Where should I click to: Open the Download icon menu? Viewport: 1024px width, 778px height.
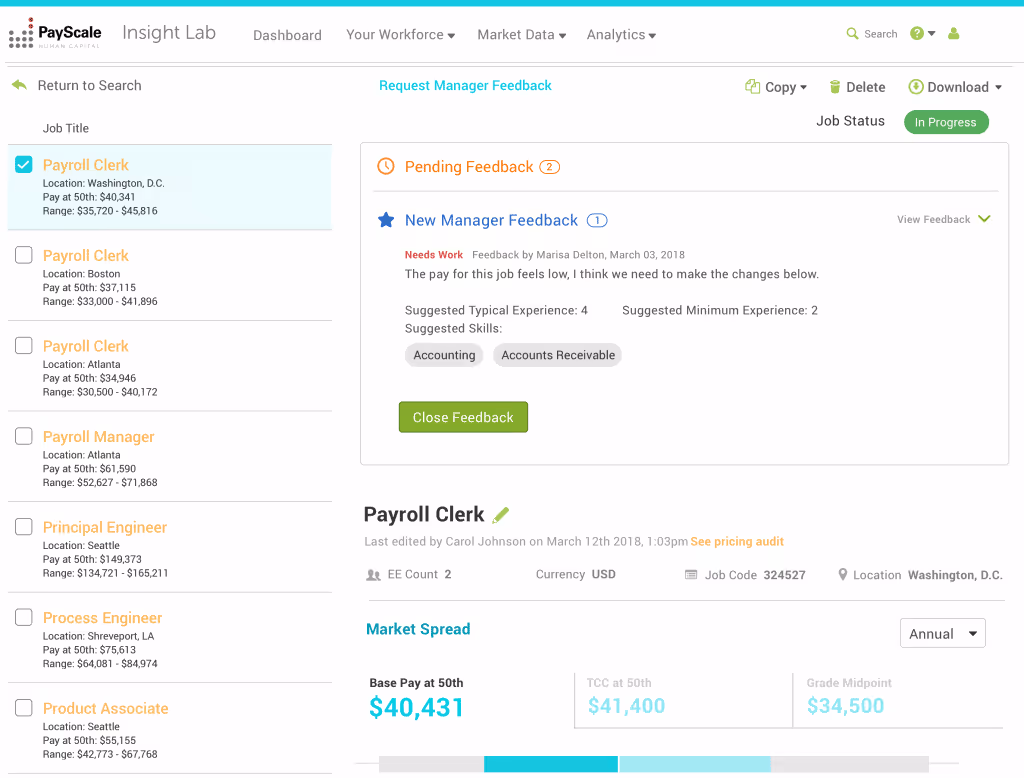[914, 86]
